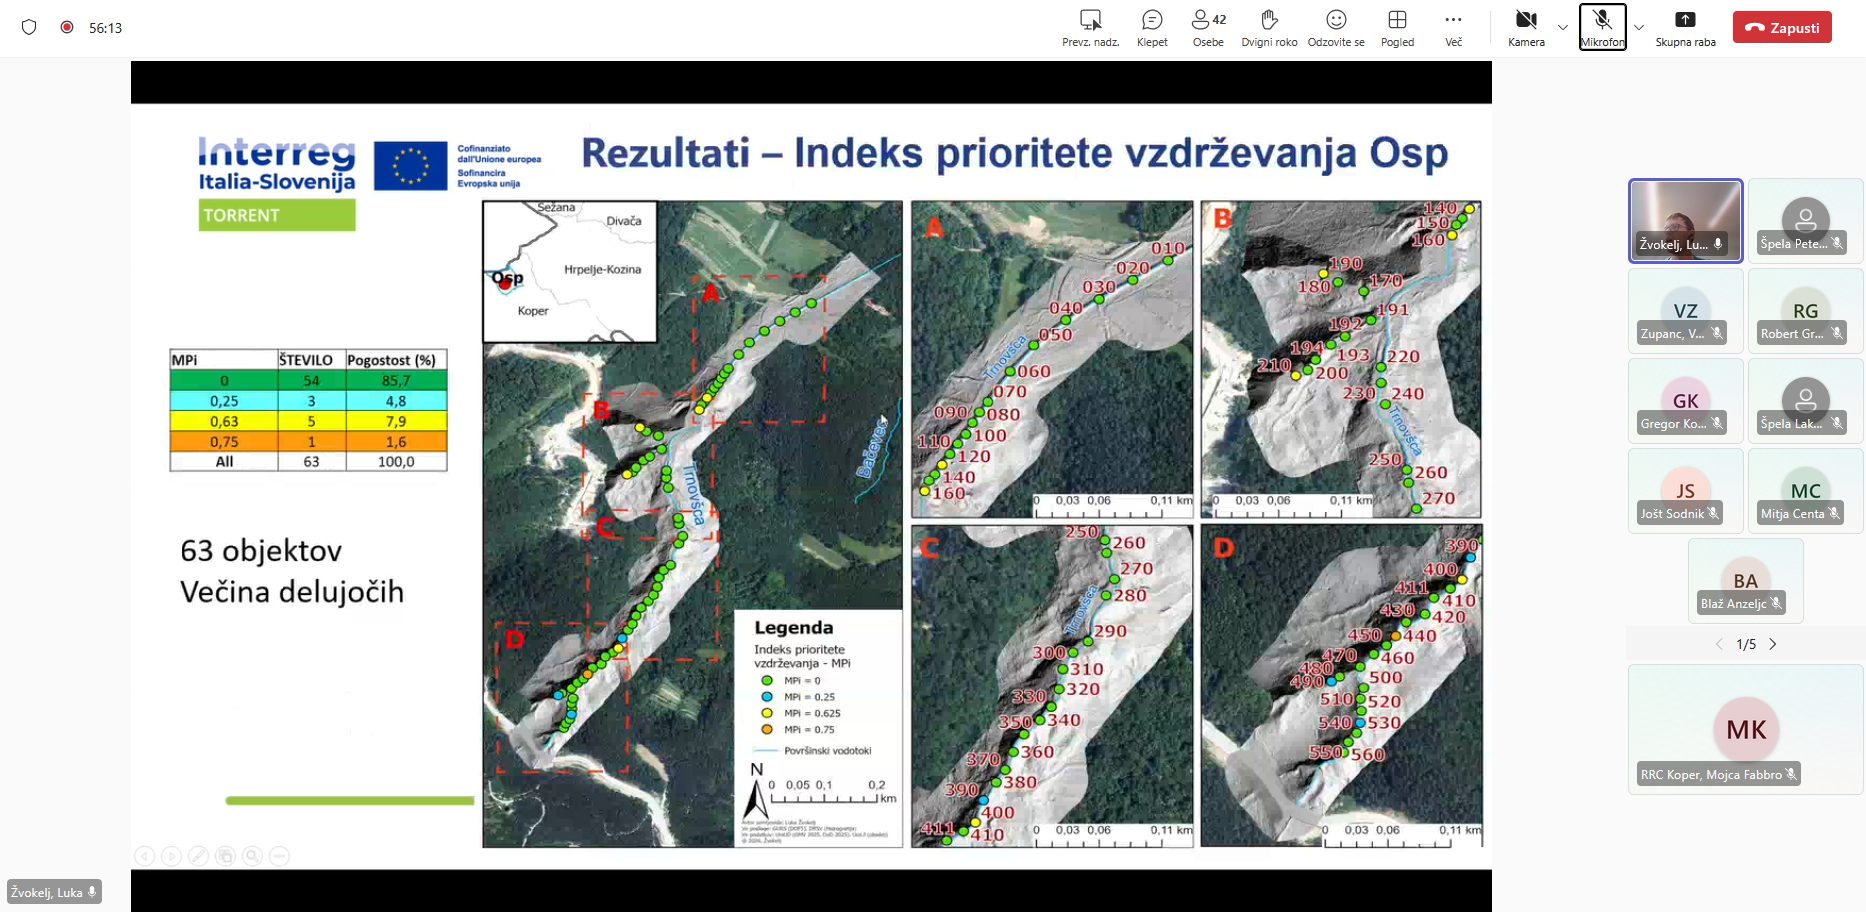The image size is (1866, 912).
Task: Open the Več more options menu
Action: pyautogui.click(x=1453, y=20)
